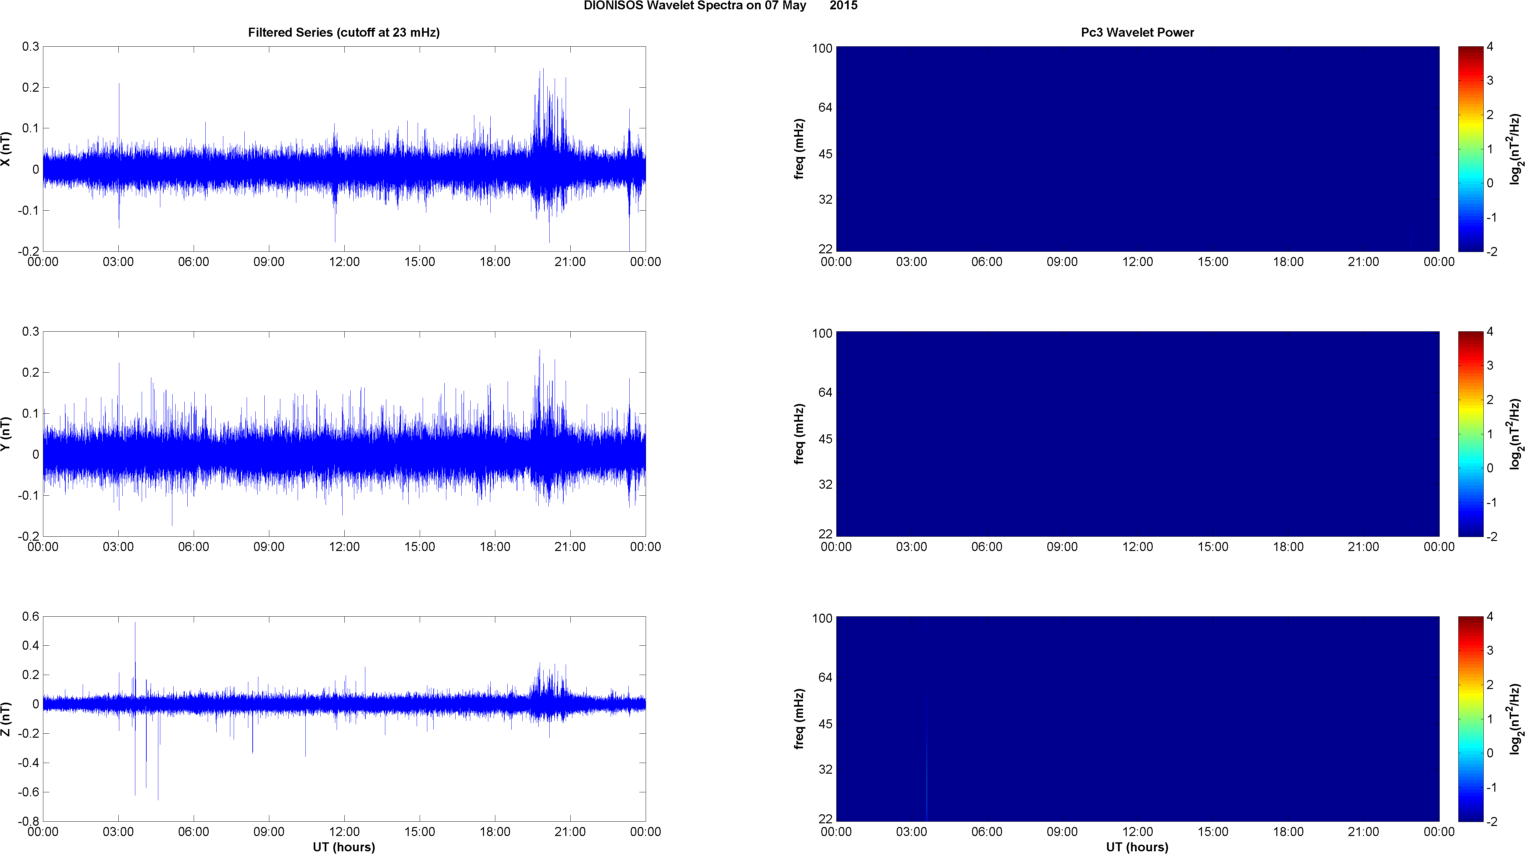Click the "-0.8" tick on the Z axis
This screenshot has height=854, width=1525.
click(28, 822)
